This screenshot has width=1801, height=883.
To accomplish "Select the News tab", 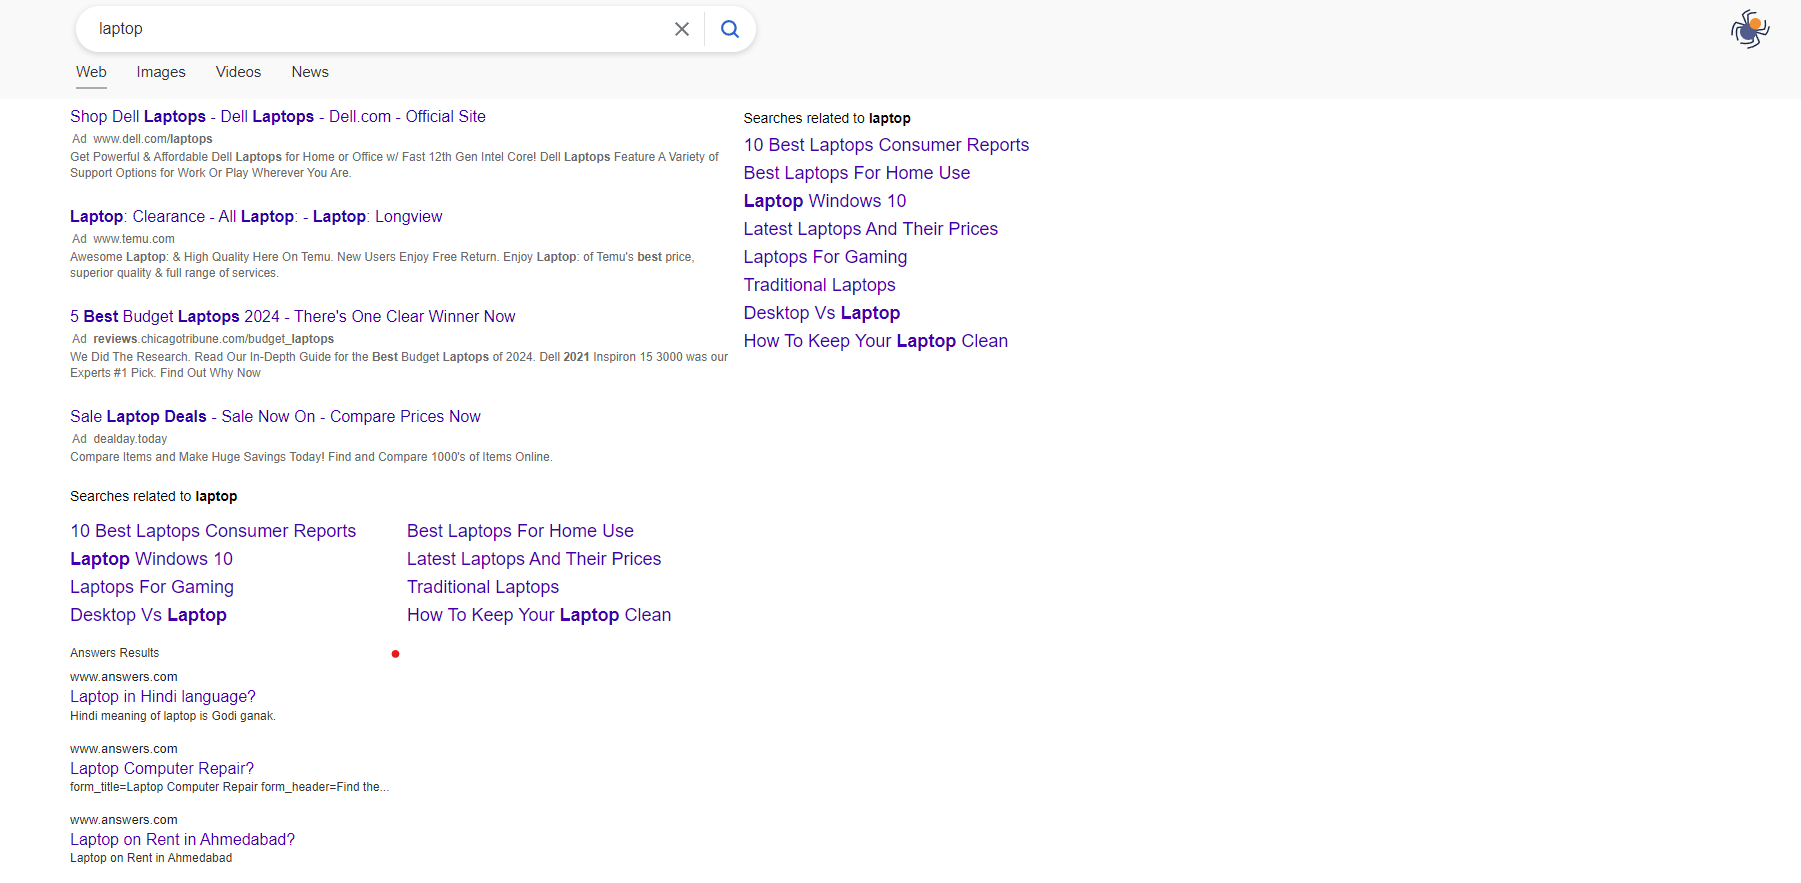I will tap(310, 72).
